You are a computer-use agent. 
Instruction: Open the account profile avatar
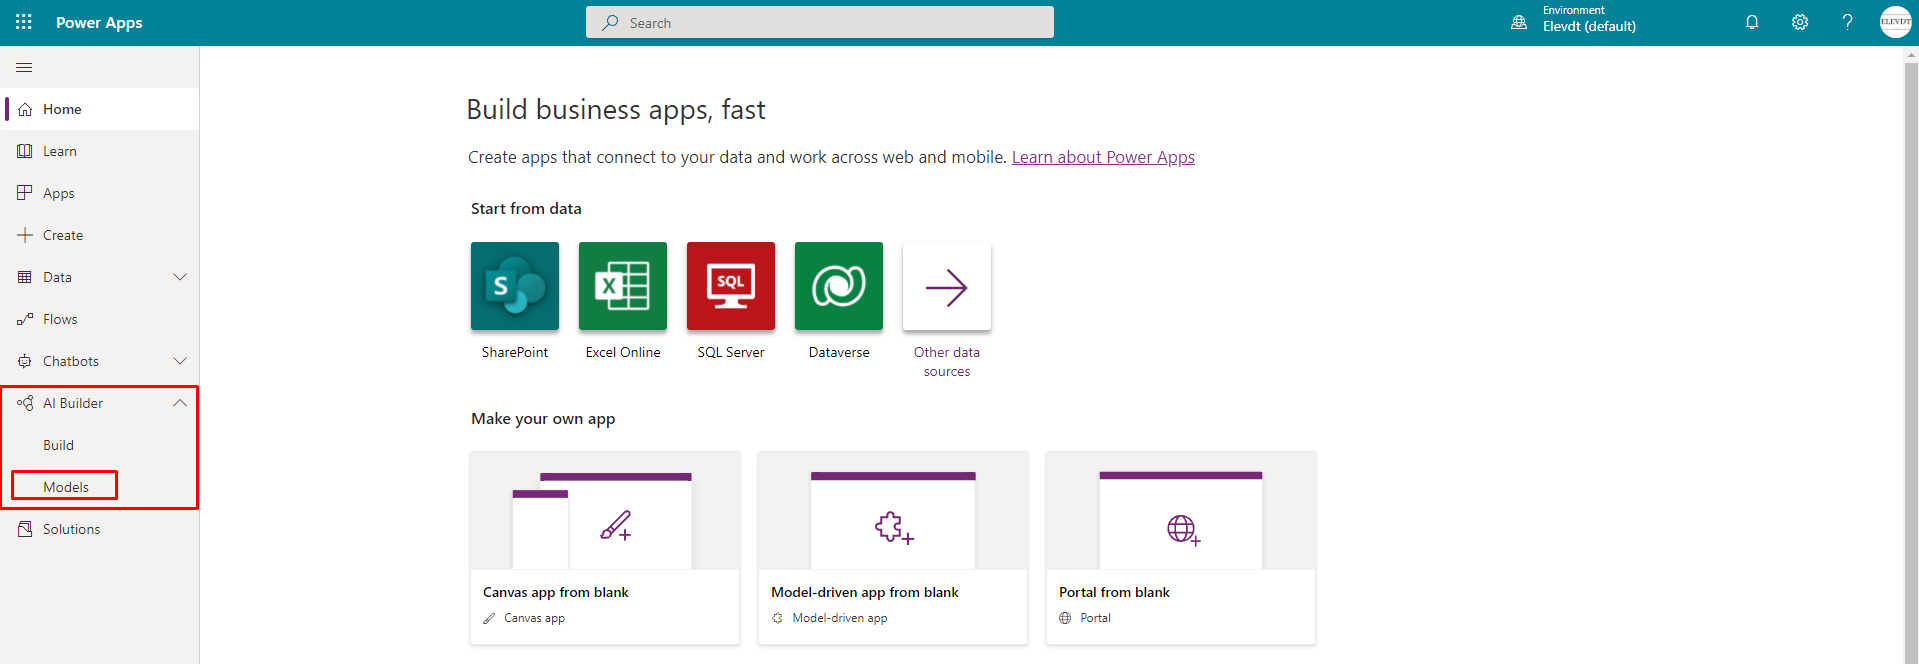pos(1896,22)
